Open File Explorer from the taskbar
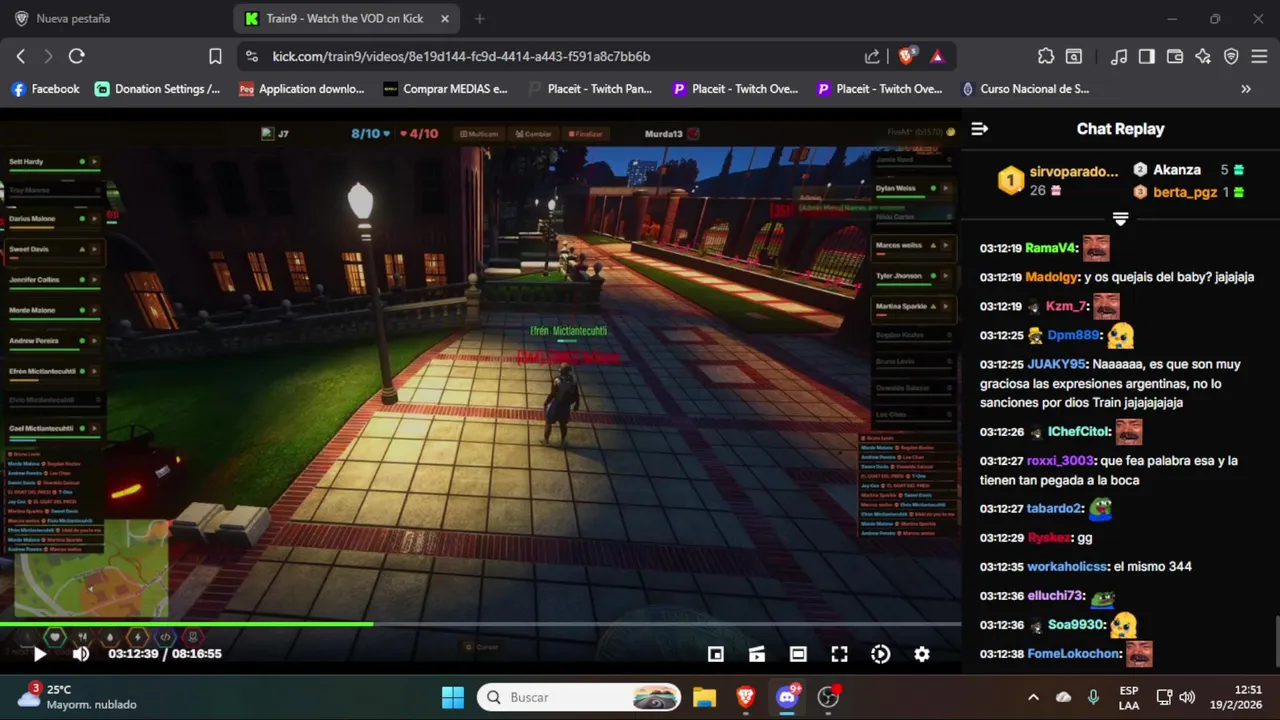Image resolution: width=1280 pixels, height=720 pixels. 704,697
